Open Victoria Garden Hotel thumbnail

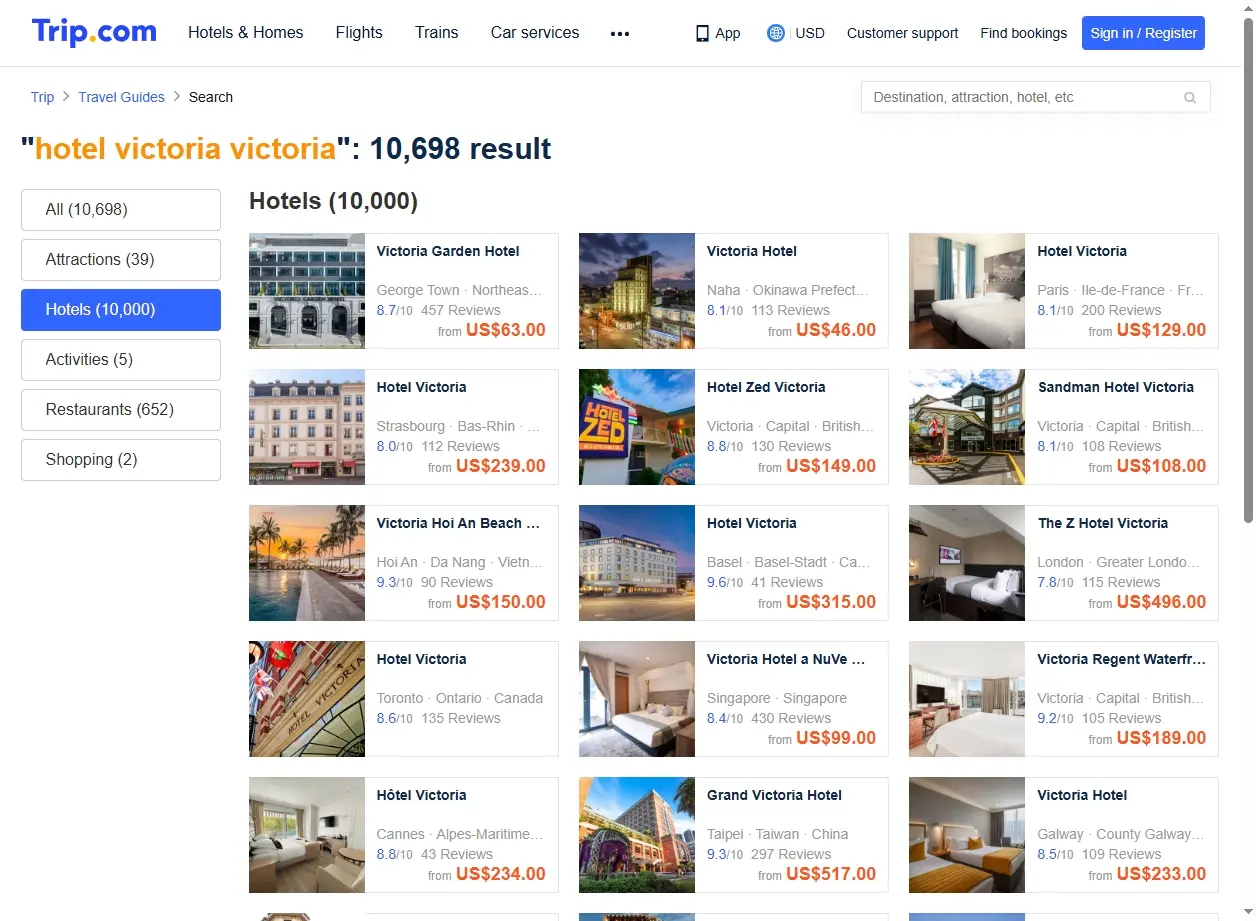point(307,291)
